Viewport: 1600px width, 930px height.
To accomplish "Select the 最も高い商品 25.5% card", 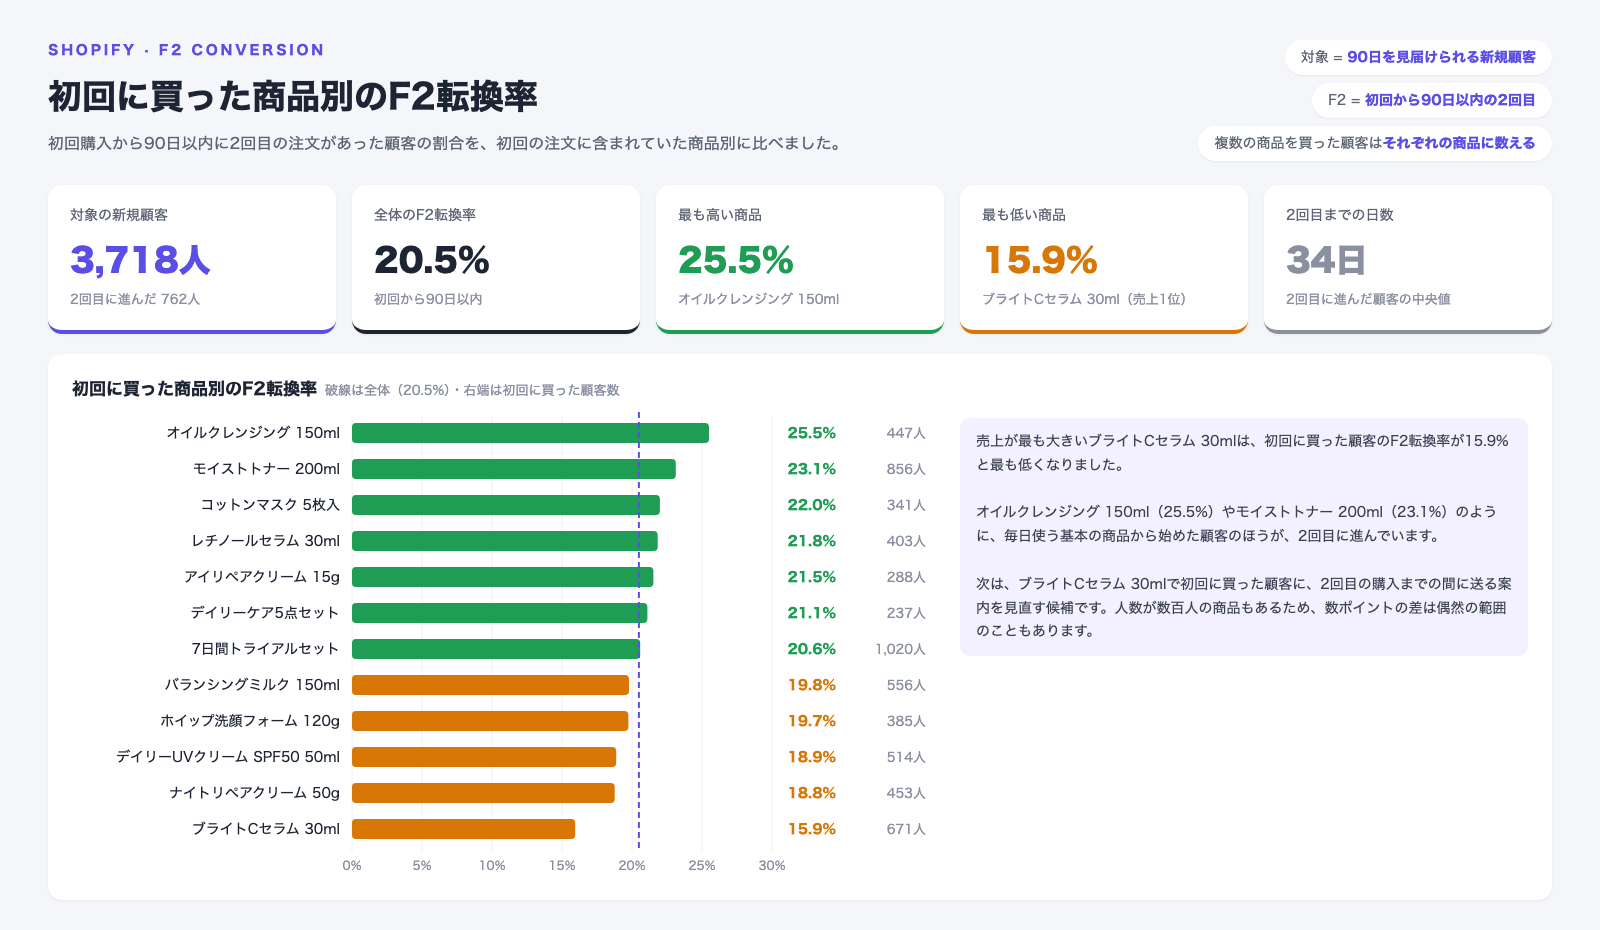I will 800,259.
